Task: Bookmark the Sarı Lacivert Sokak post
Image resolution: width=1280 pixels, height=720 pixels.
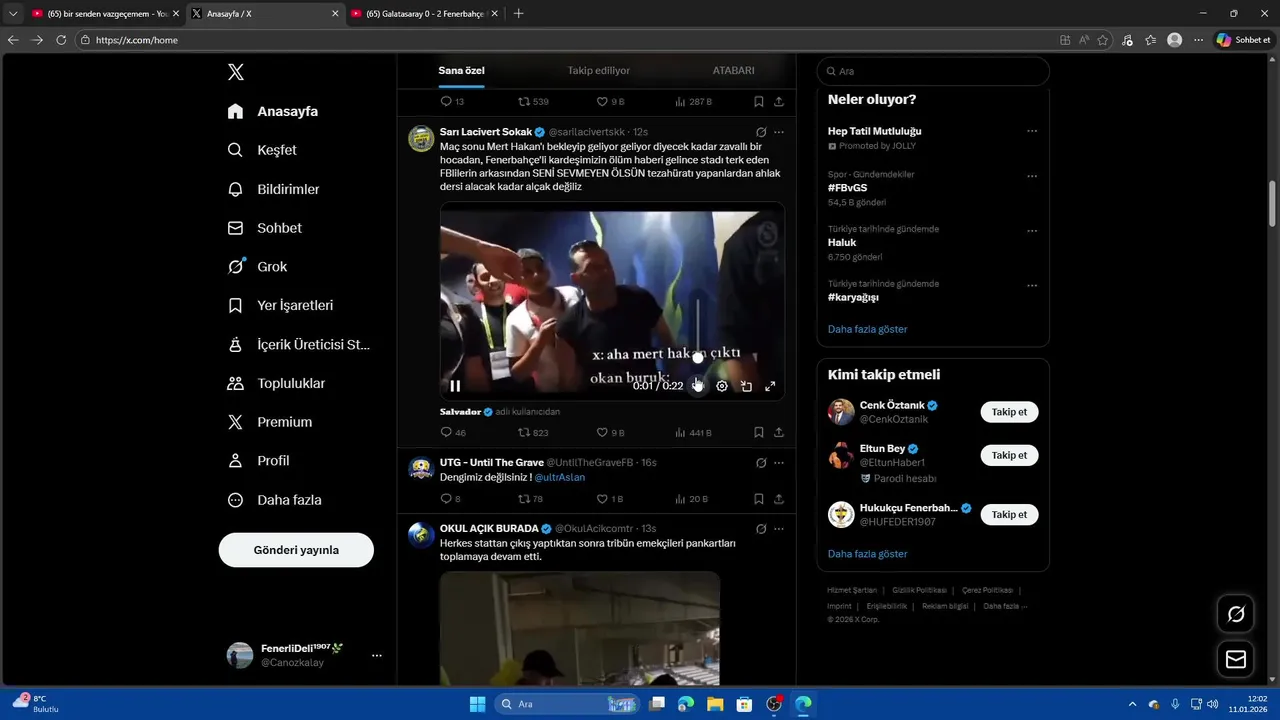Action: (x=759, y=432)
